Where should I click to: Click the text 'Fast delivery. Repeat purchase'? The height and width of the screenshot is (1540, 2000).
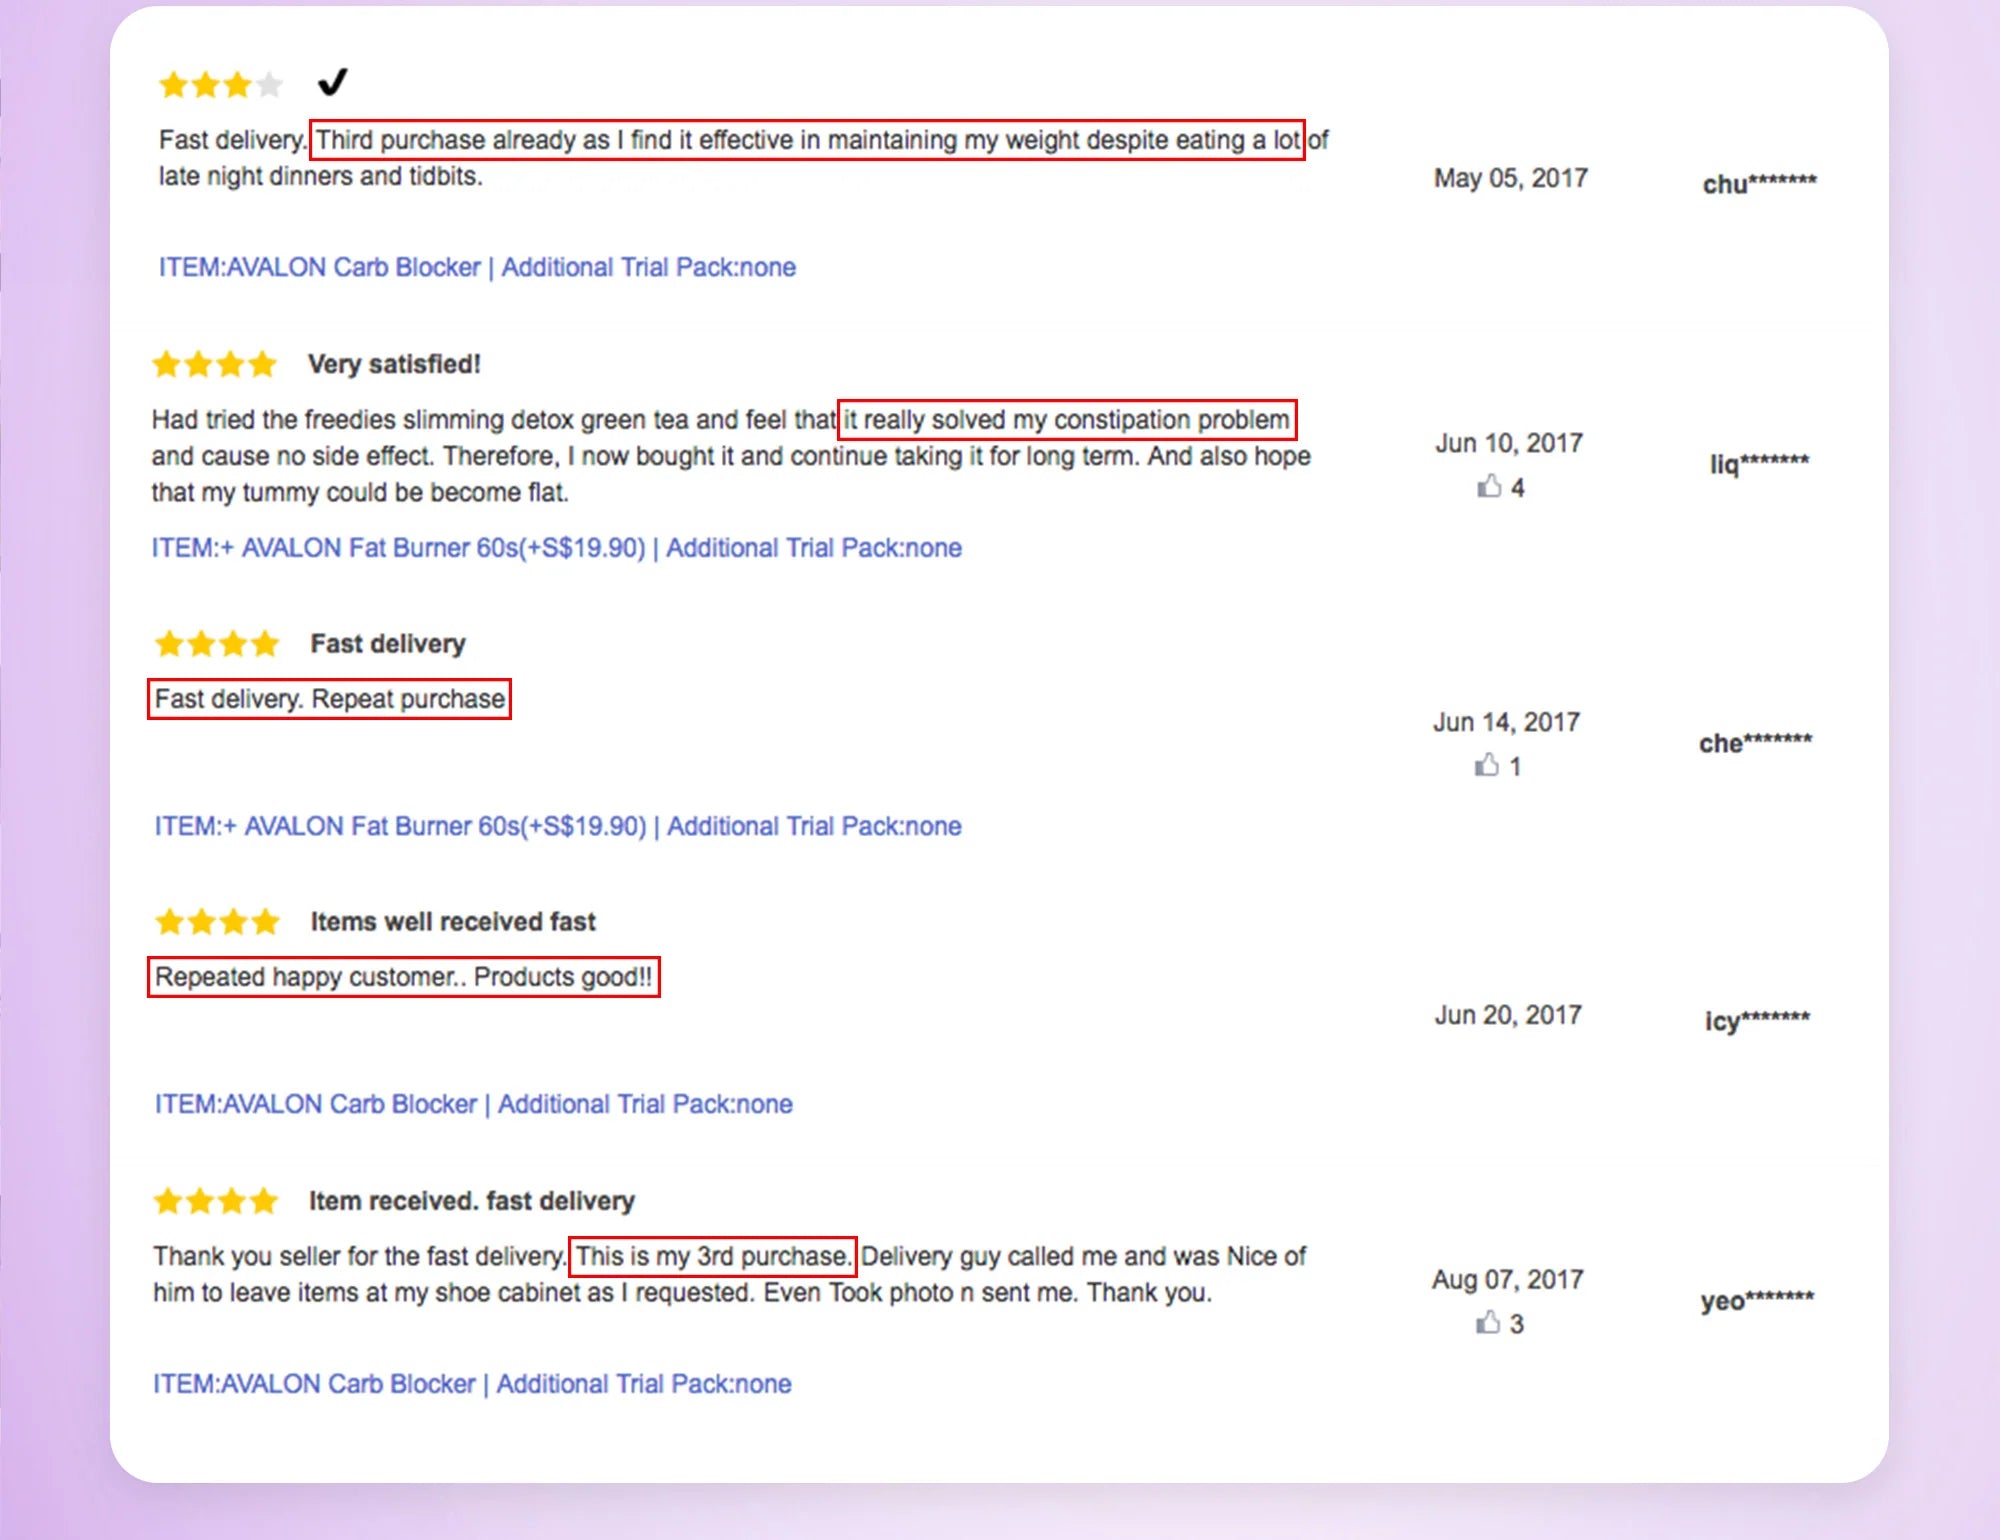pyautogui.click(x=329, y=699)
